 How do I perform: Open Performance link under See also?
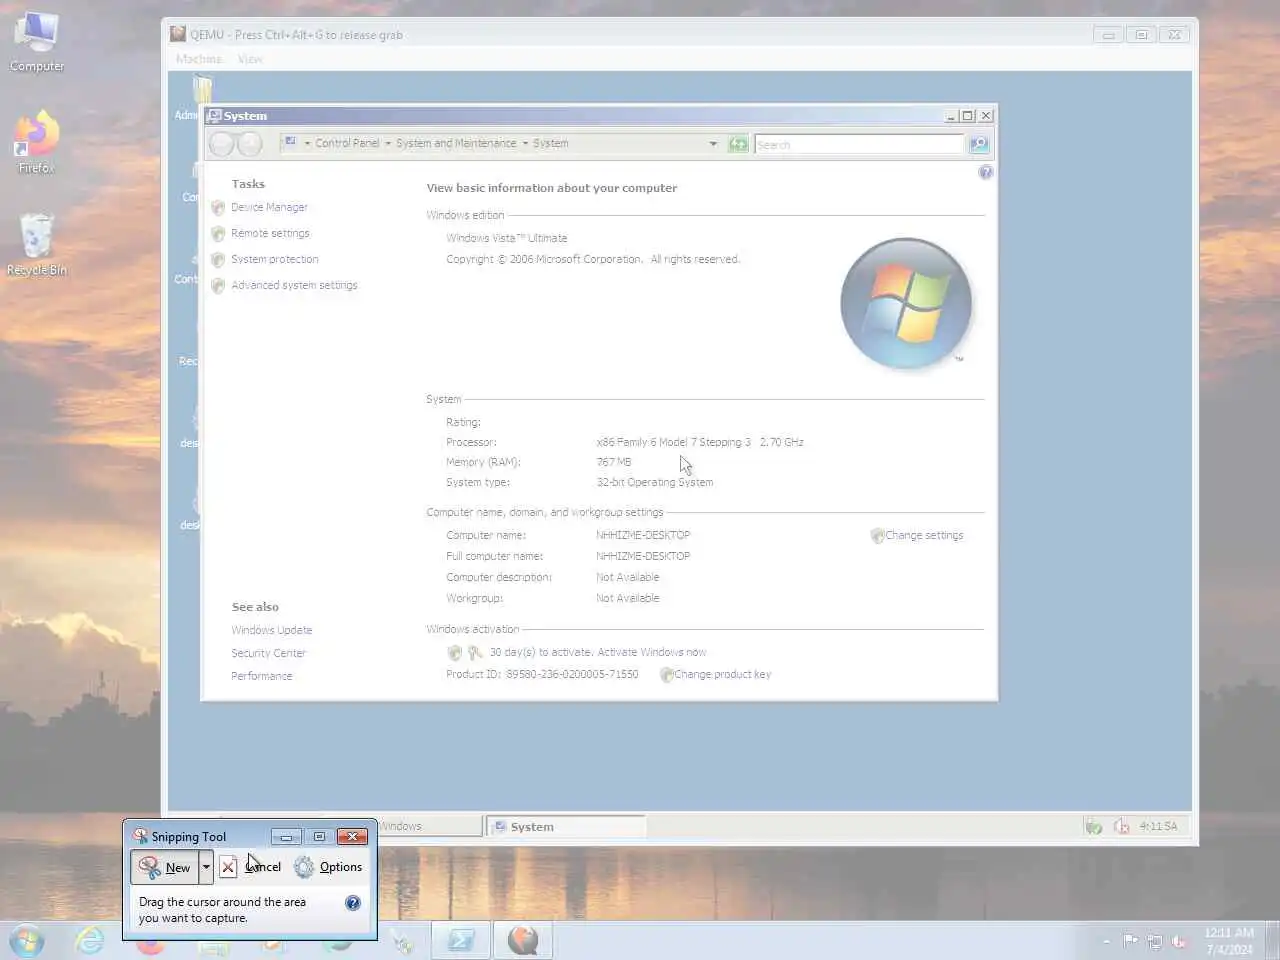coord(262,676)
